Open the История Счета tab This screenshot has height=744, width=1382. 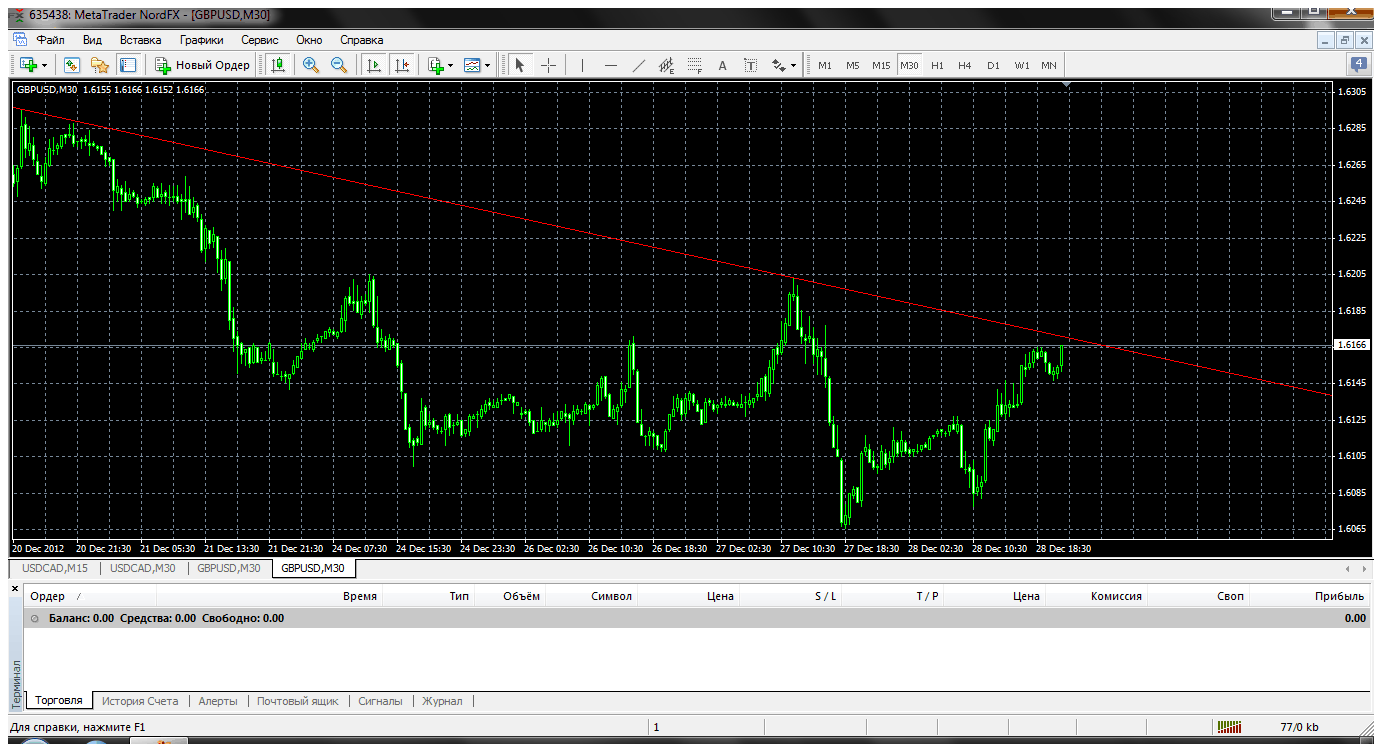(140, 701)
